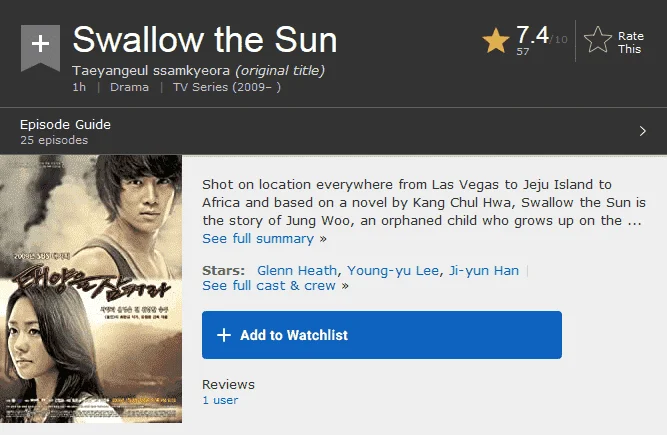The height and width of the screenshot is (435, 667).
Task: Open the Episode Guide section
Action: pyautogui.click(x=65, y=125)
